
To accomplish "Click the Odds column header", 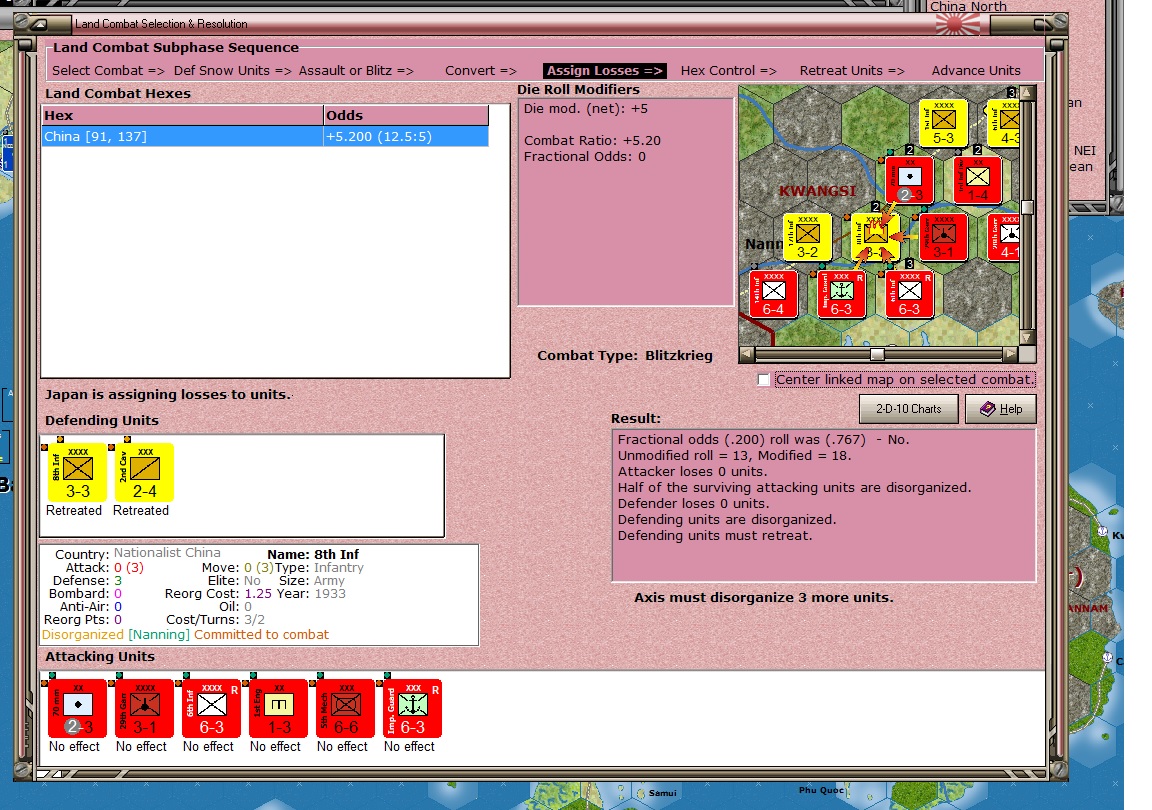I will tap(406, 115).
